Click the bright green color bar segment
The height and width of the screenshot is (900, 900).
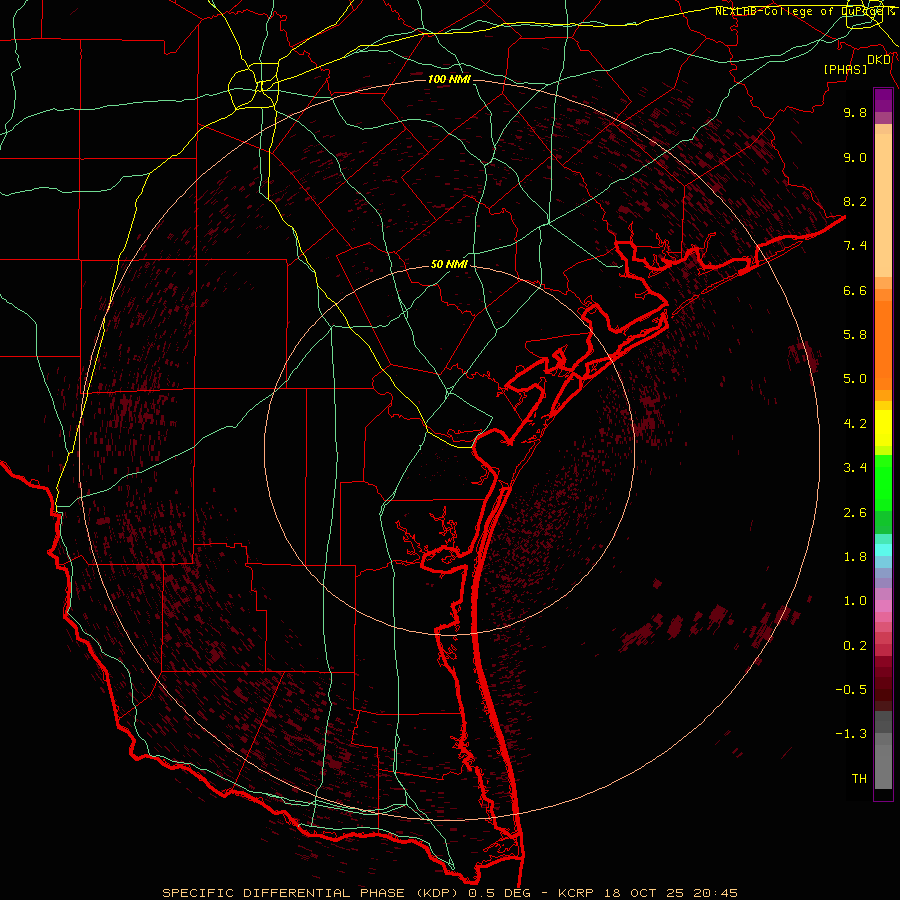[x=883, y=482]
